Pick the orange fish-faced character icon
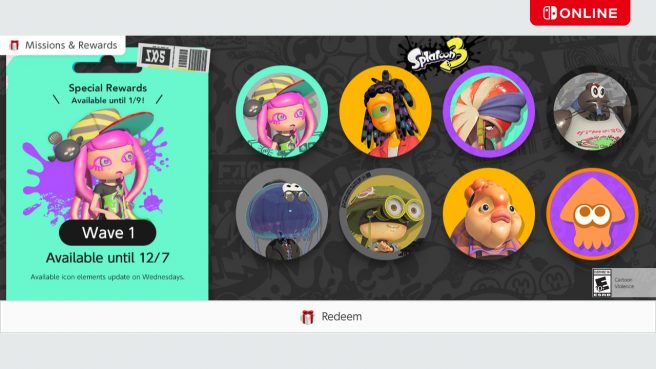Screen dimensions: 656x369 coord(489,214)
